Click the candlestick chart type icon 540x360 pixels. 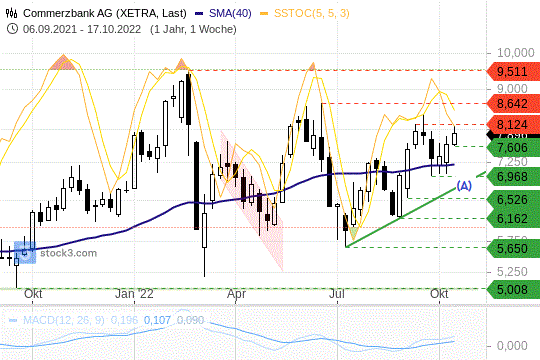click(x=11, y=13)
